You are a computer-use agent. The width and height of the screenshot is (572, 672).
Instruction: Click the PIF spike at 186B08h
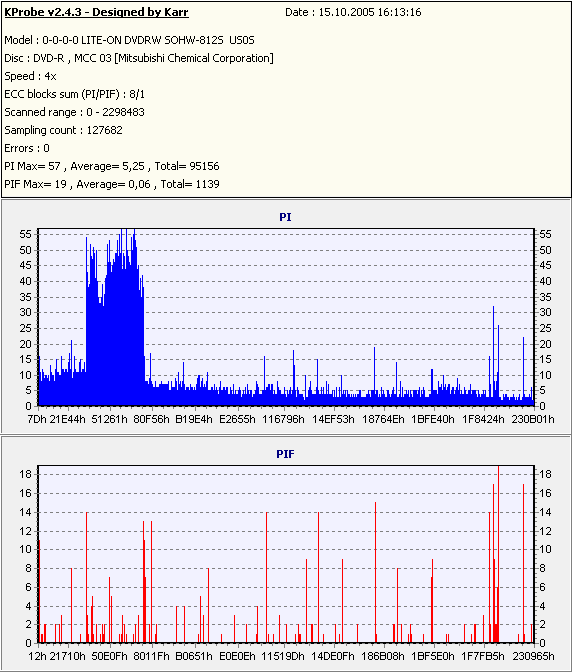coord(375,572)
